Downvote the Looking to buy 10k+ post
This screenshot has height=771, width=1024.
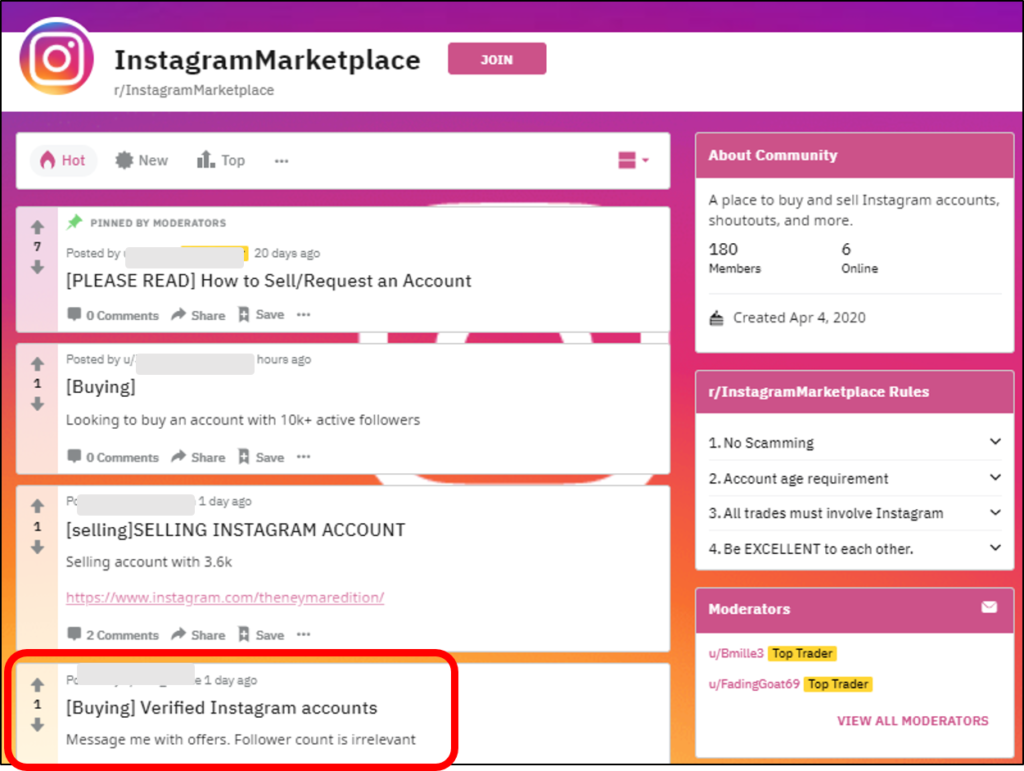pyautogui.click(x=37, y=404)
